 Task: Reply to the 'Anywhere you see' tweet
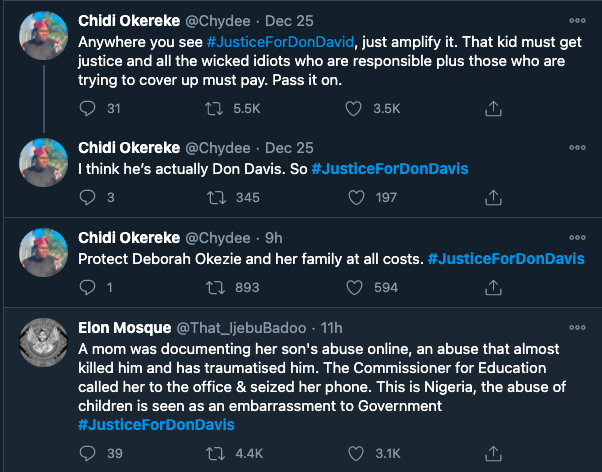[x=87, y=108]
